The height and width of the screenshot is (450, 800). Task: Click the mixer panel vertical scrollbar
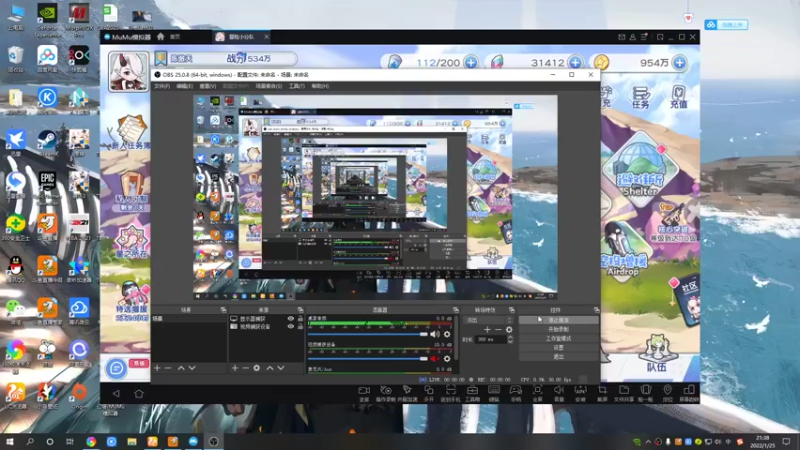(456, 339)
